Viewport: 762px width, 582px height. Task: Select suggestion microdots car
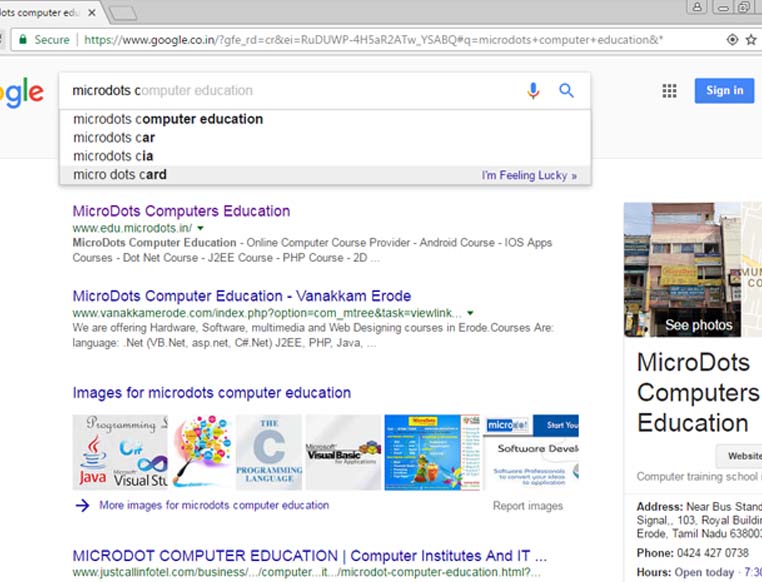click(x=325, y=137)
